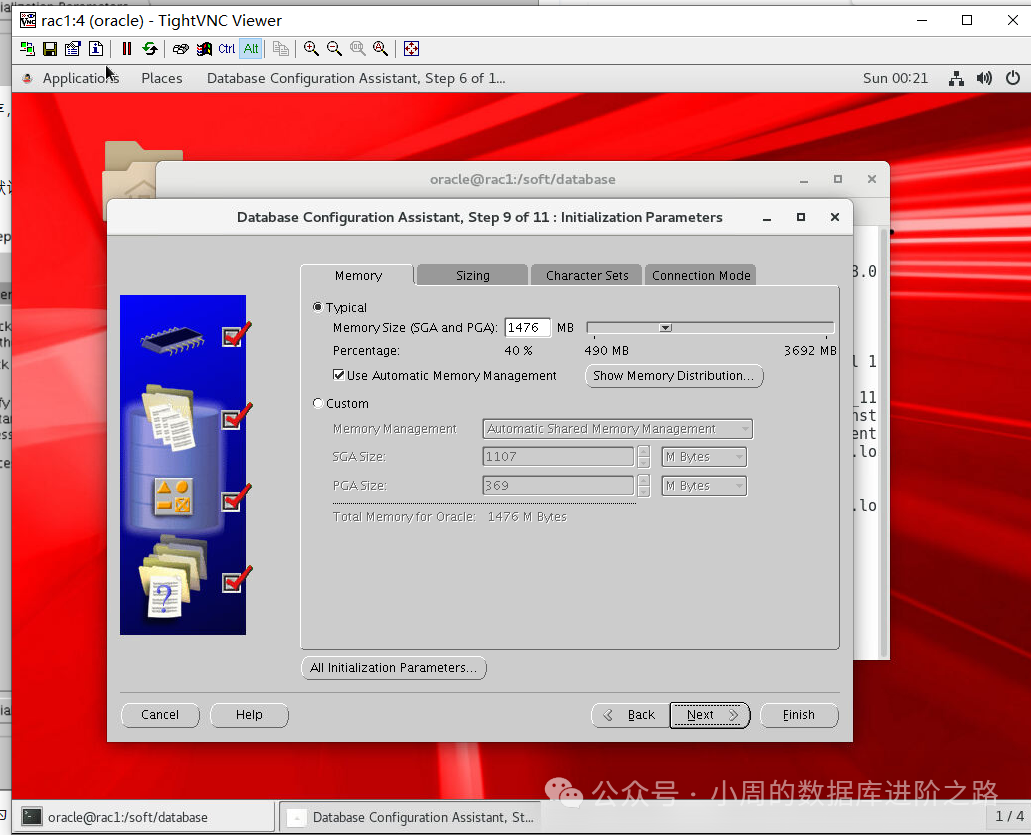The width and height of the screenshot is (1031, 835).
Task: Show Connection Info icon in toolbar
Action: coord(96,49)
